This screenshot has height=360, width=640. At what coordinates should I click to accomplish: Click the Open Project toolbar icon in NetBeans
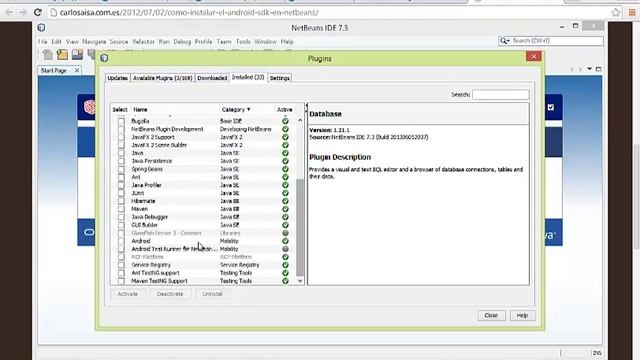[77, 54]
